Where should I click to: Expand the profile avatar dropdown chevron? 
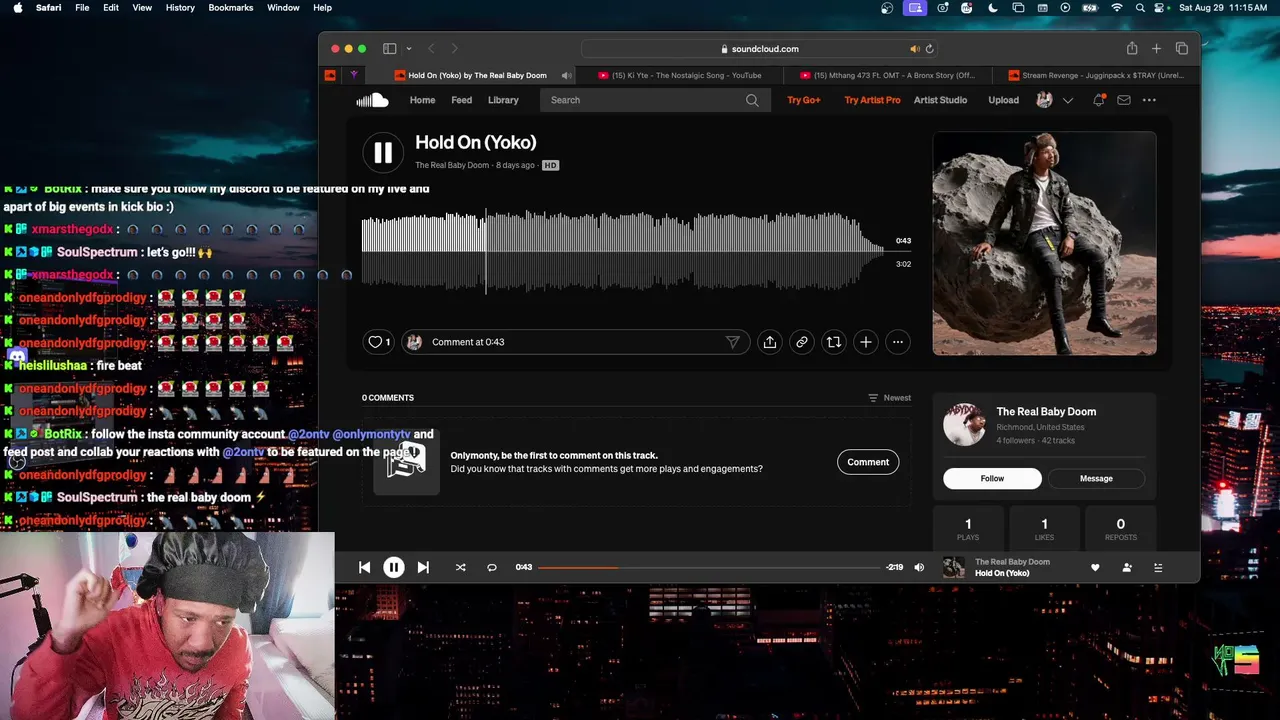[1067, 100]
